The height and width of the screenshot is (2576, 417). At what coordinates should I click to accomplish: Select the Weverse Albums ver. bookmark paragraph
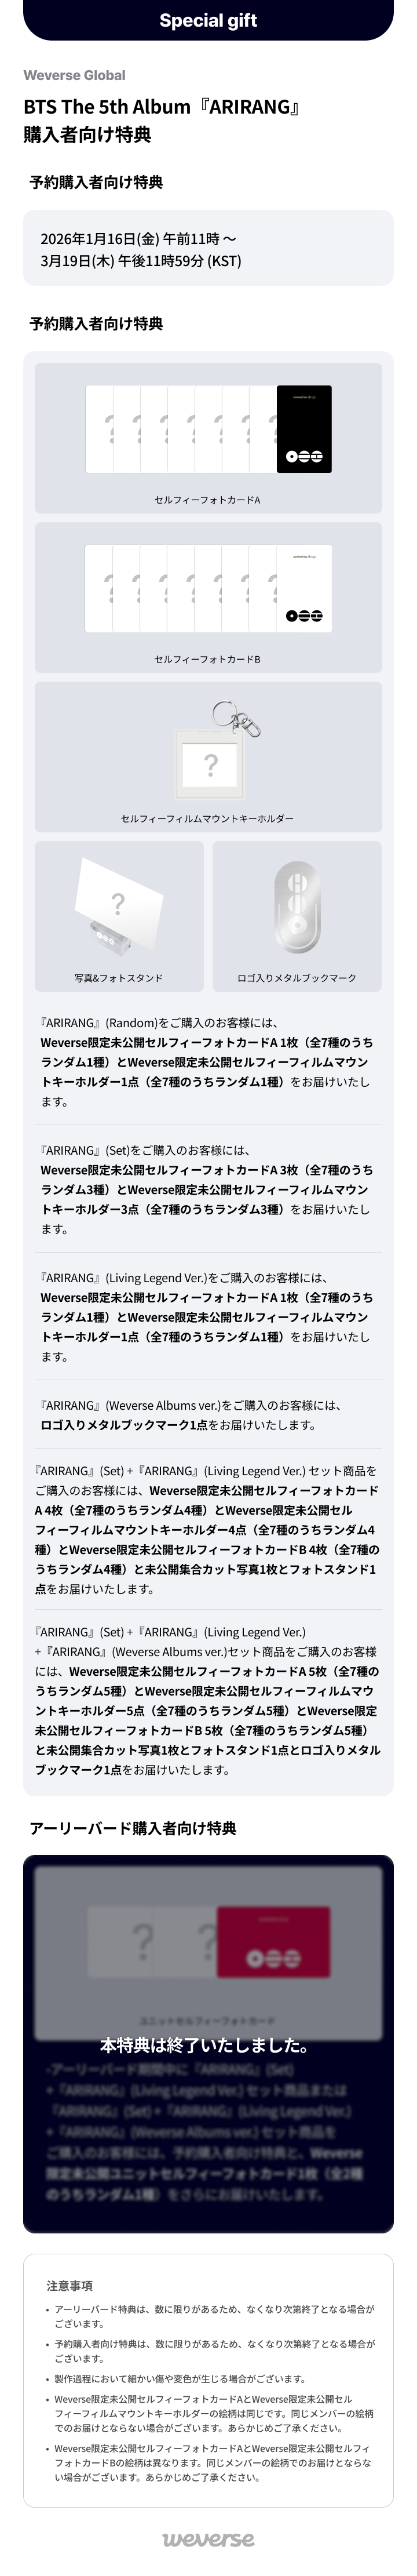(190, 1415)
